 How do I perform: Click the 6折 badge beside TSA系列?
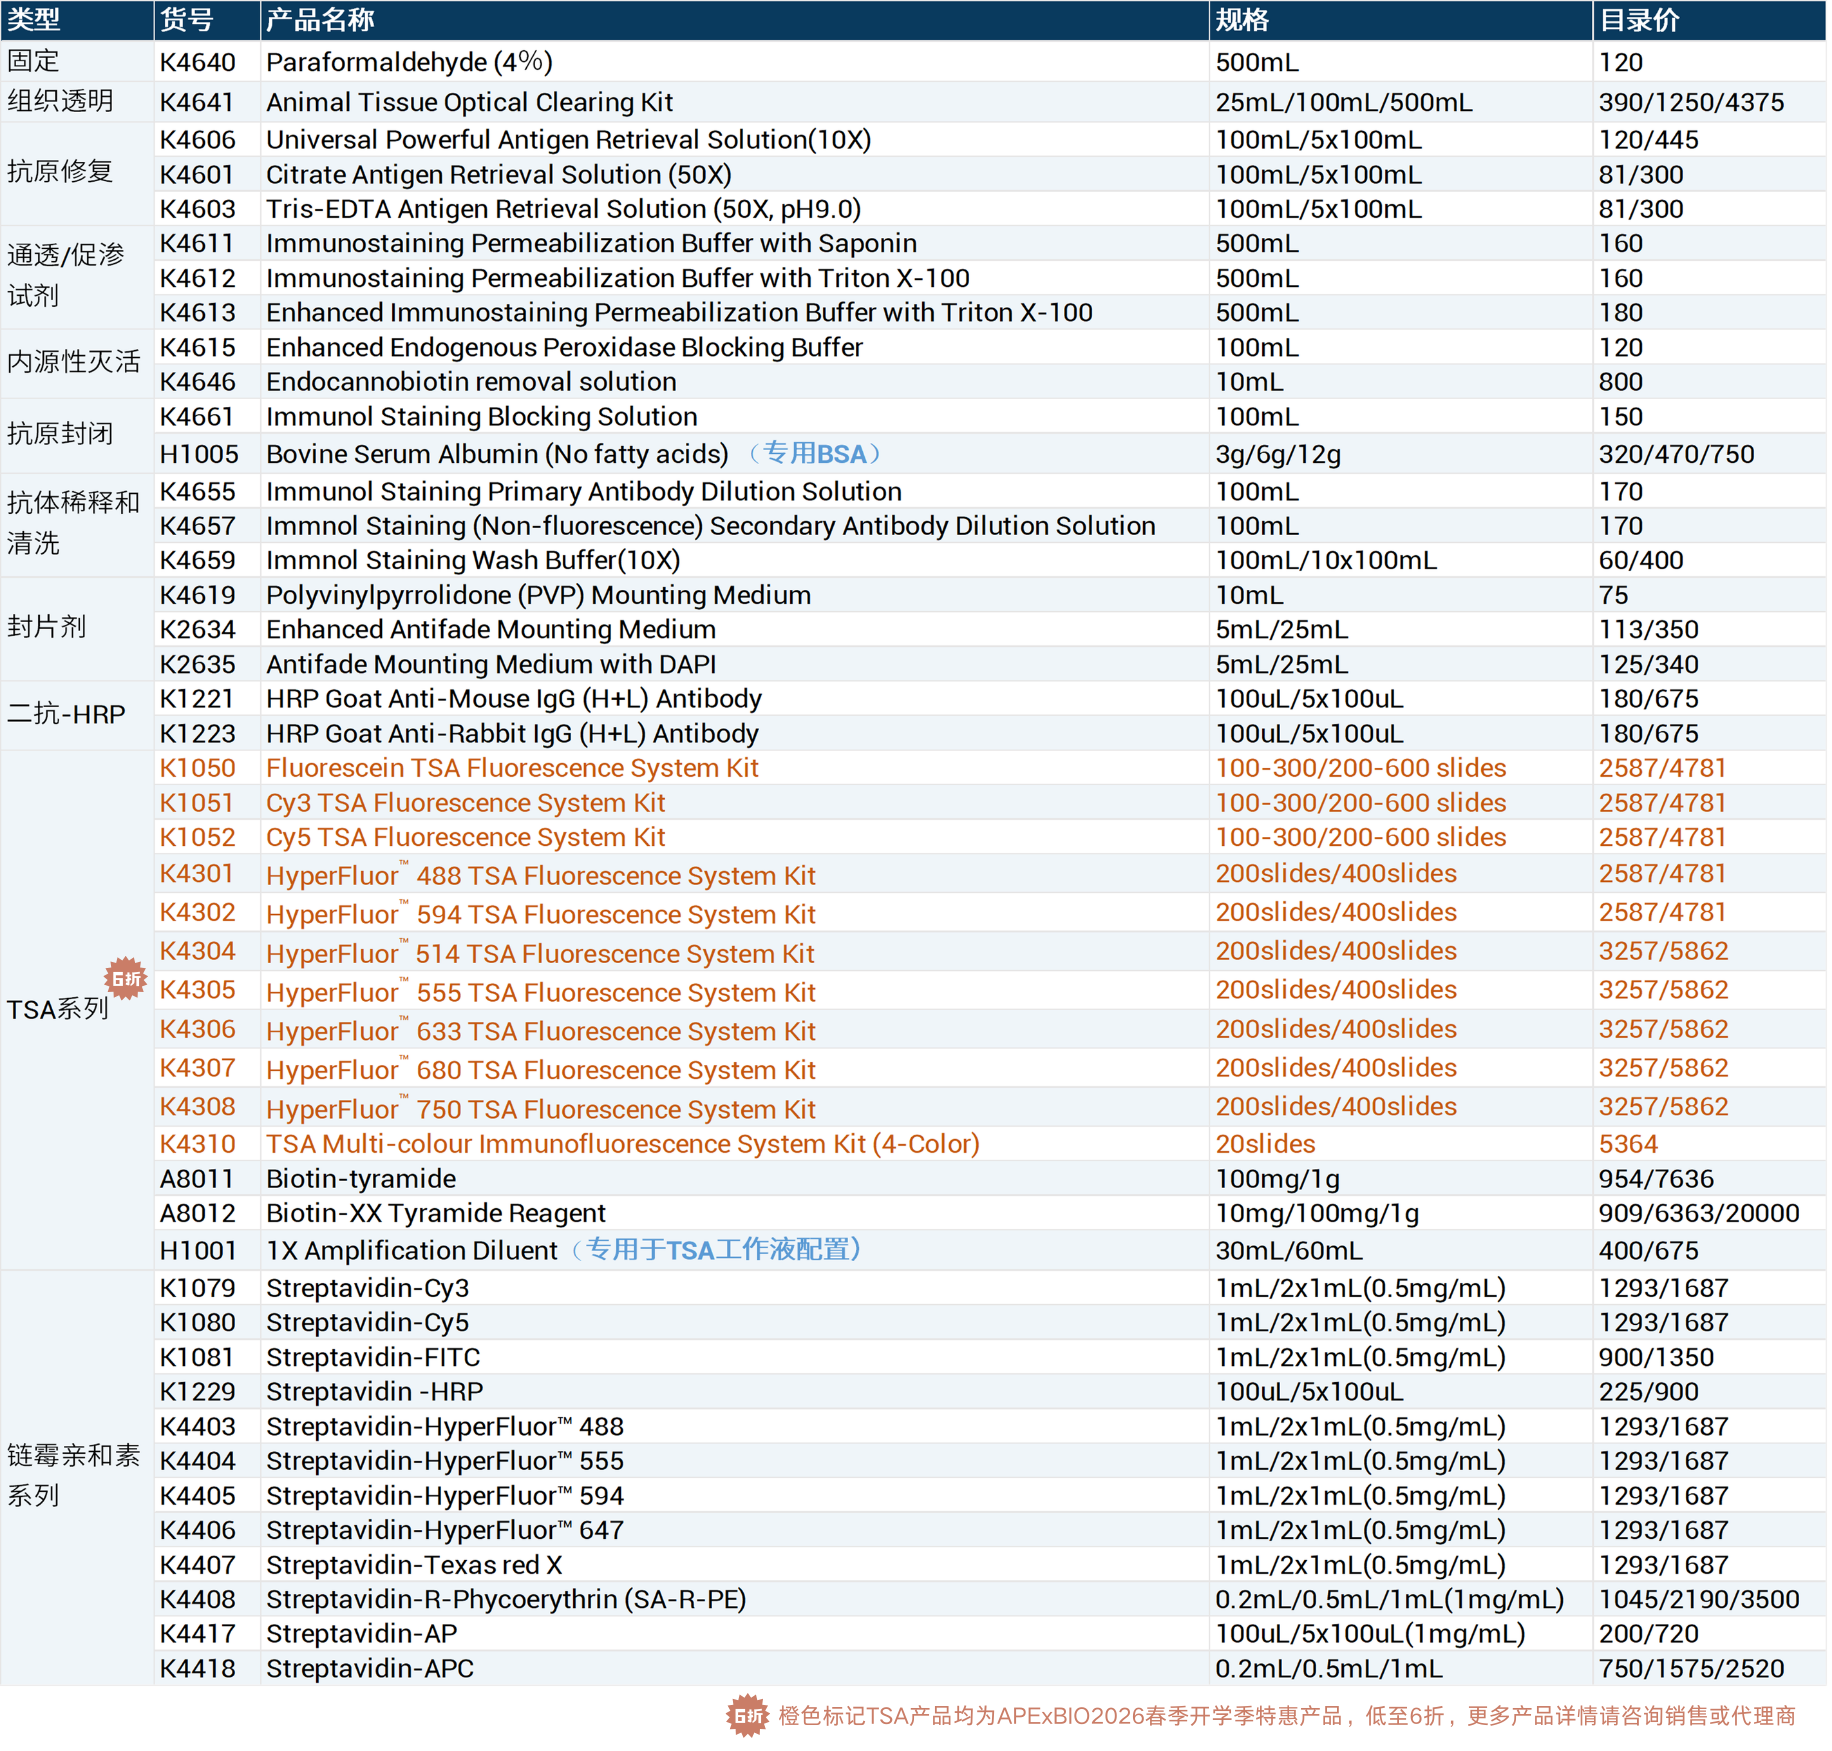point(126,979)
